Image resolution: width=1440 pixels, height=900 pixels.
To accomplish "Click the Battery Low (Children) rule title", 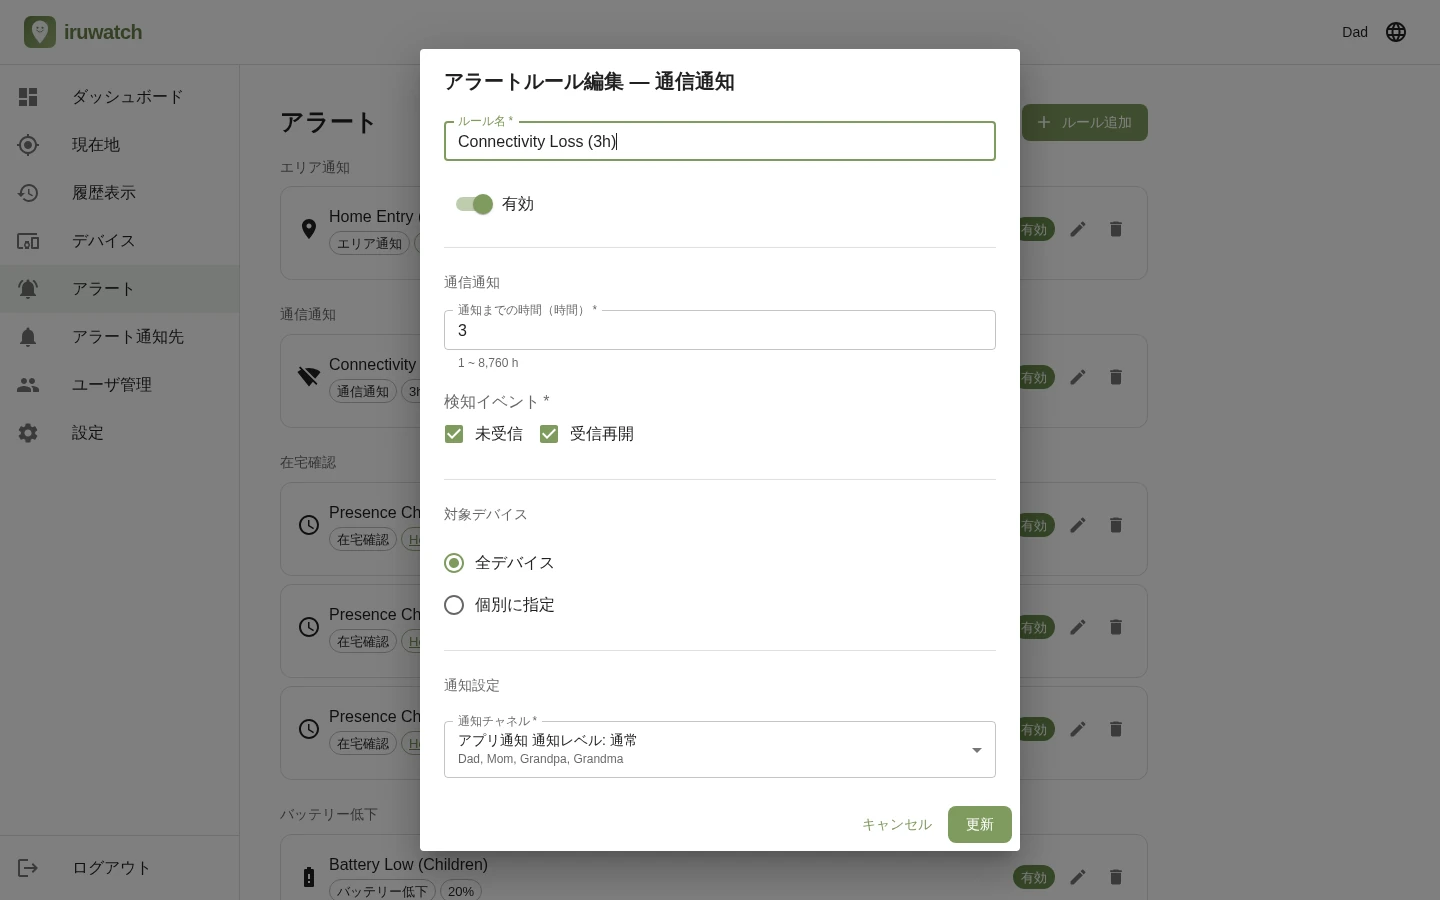I will [408, 865].
